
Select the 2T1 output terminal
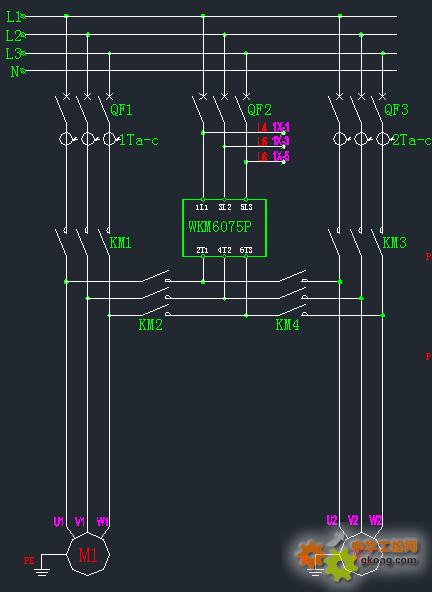(x=202, y=250)
